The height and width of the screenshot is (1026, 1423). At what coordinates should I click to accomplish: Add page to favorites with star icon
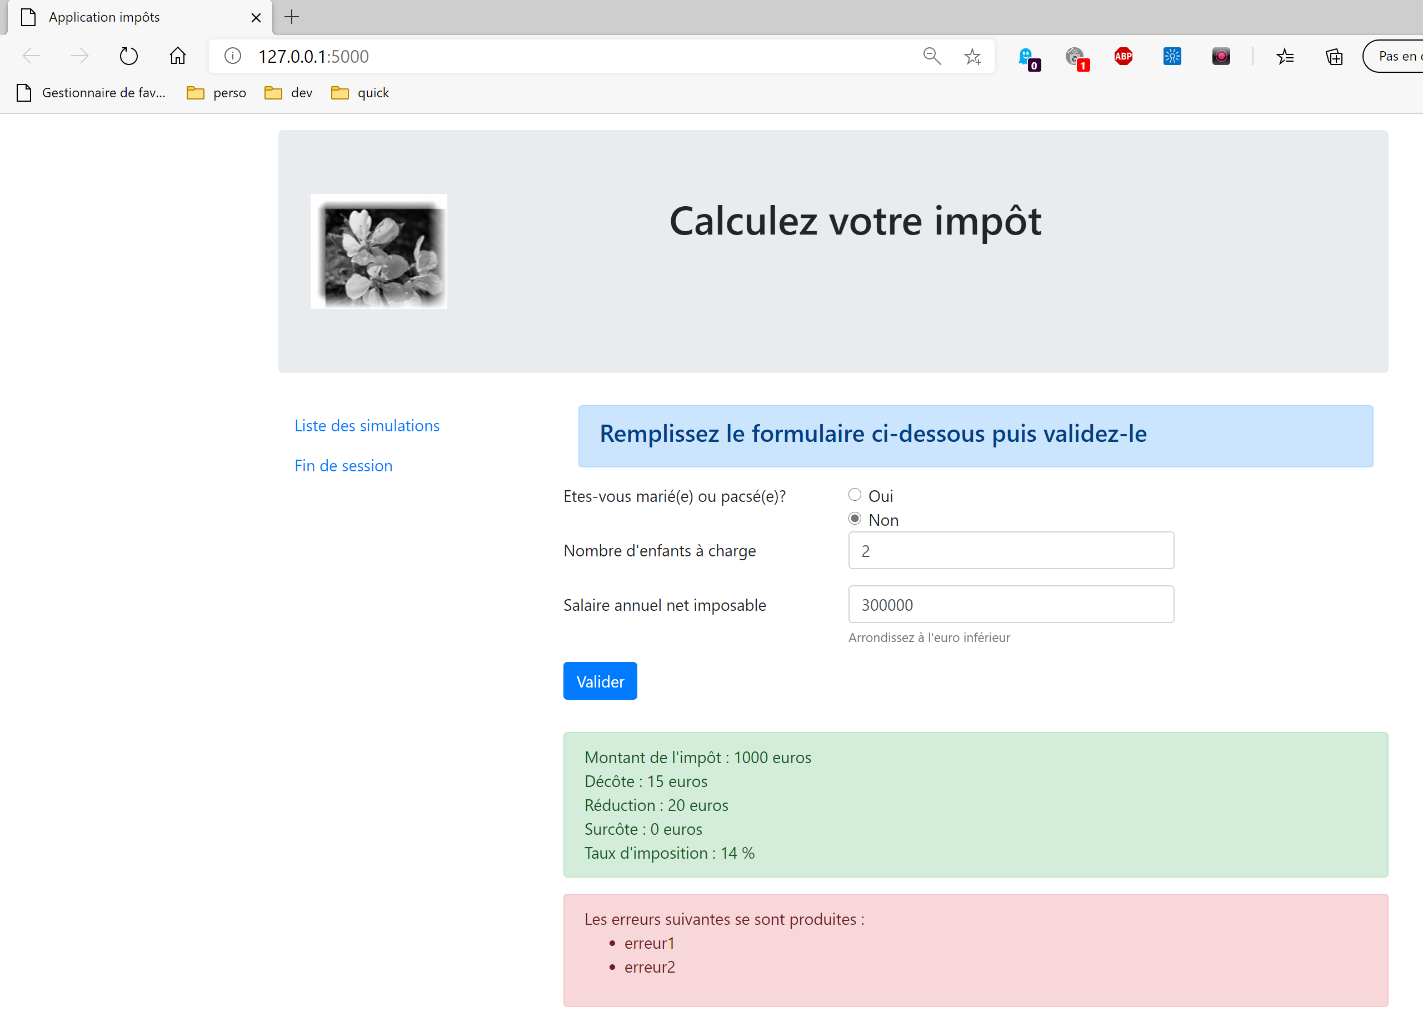tap(972, 57)
